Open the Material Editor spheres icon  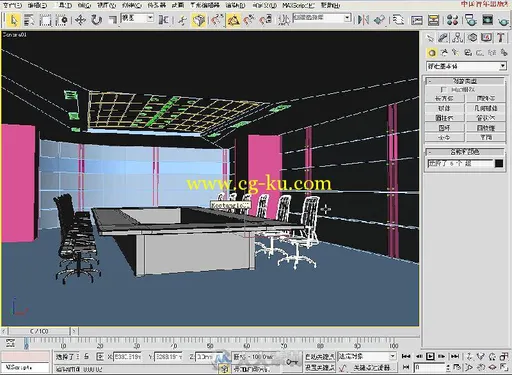click(452, 20)
